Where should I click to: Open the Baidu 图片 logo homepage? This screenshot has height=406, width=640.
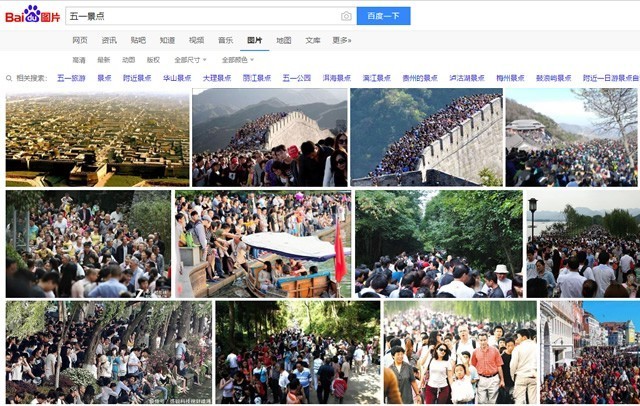point(32,15)
